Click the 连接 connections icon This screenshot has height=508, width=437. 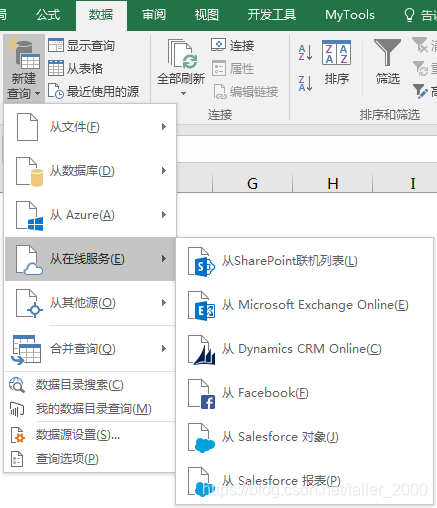[219, 45]
